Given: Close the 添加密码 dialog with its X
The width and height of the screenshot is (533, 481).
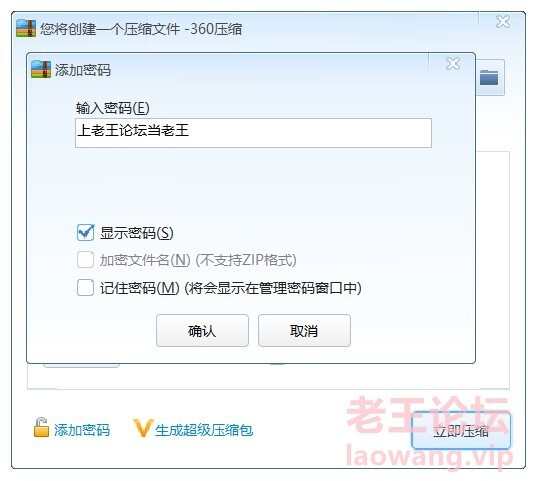Looking at the screenshot, I should click(453, 64).
